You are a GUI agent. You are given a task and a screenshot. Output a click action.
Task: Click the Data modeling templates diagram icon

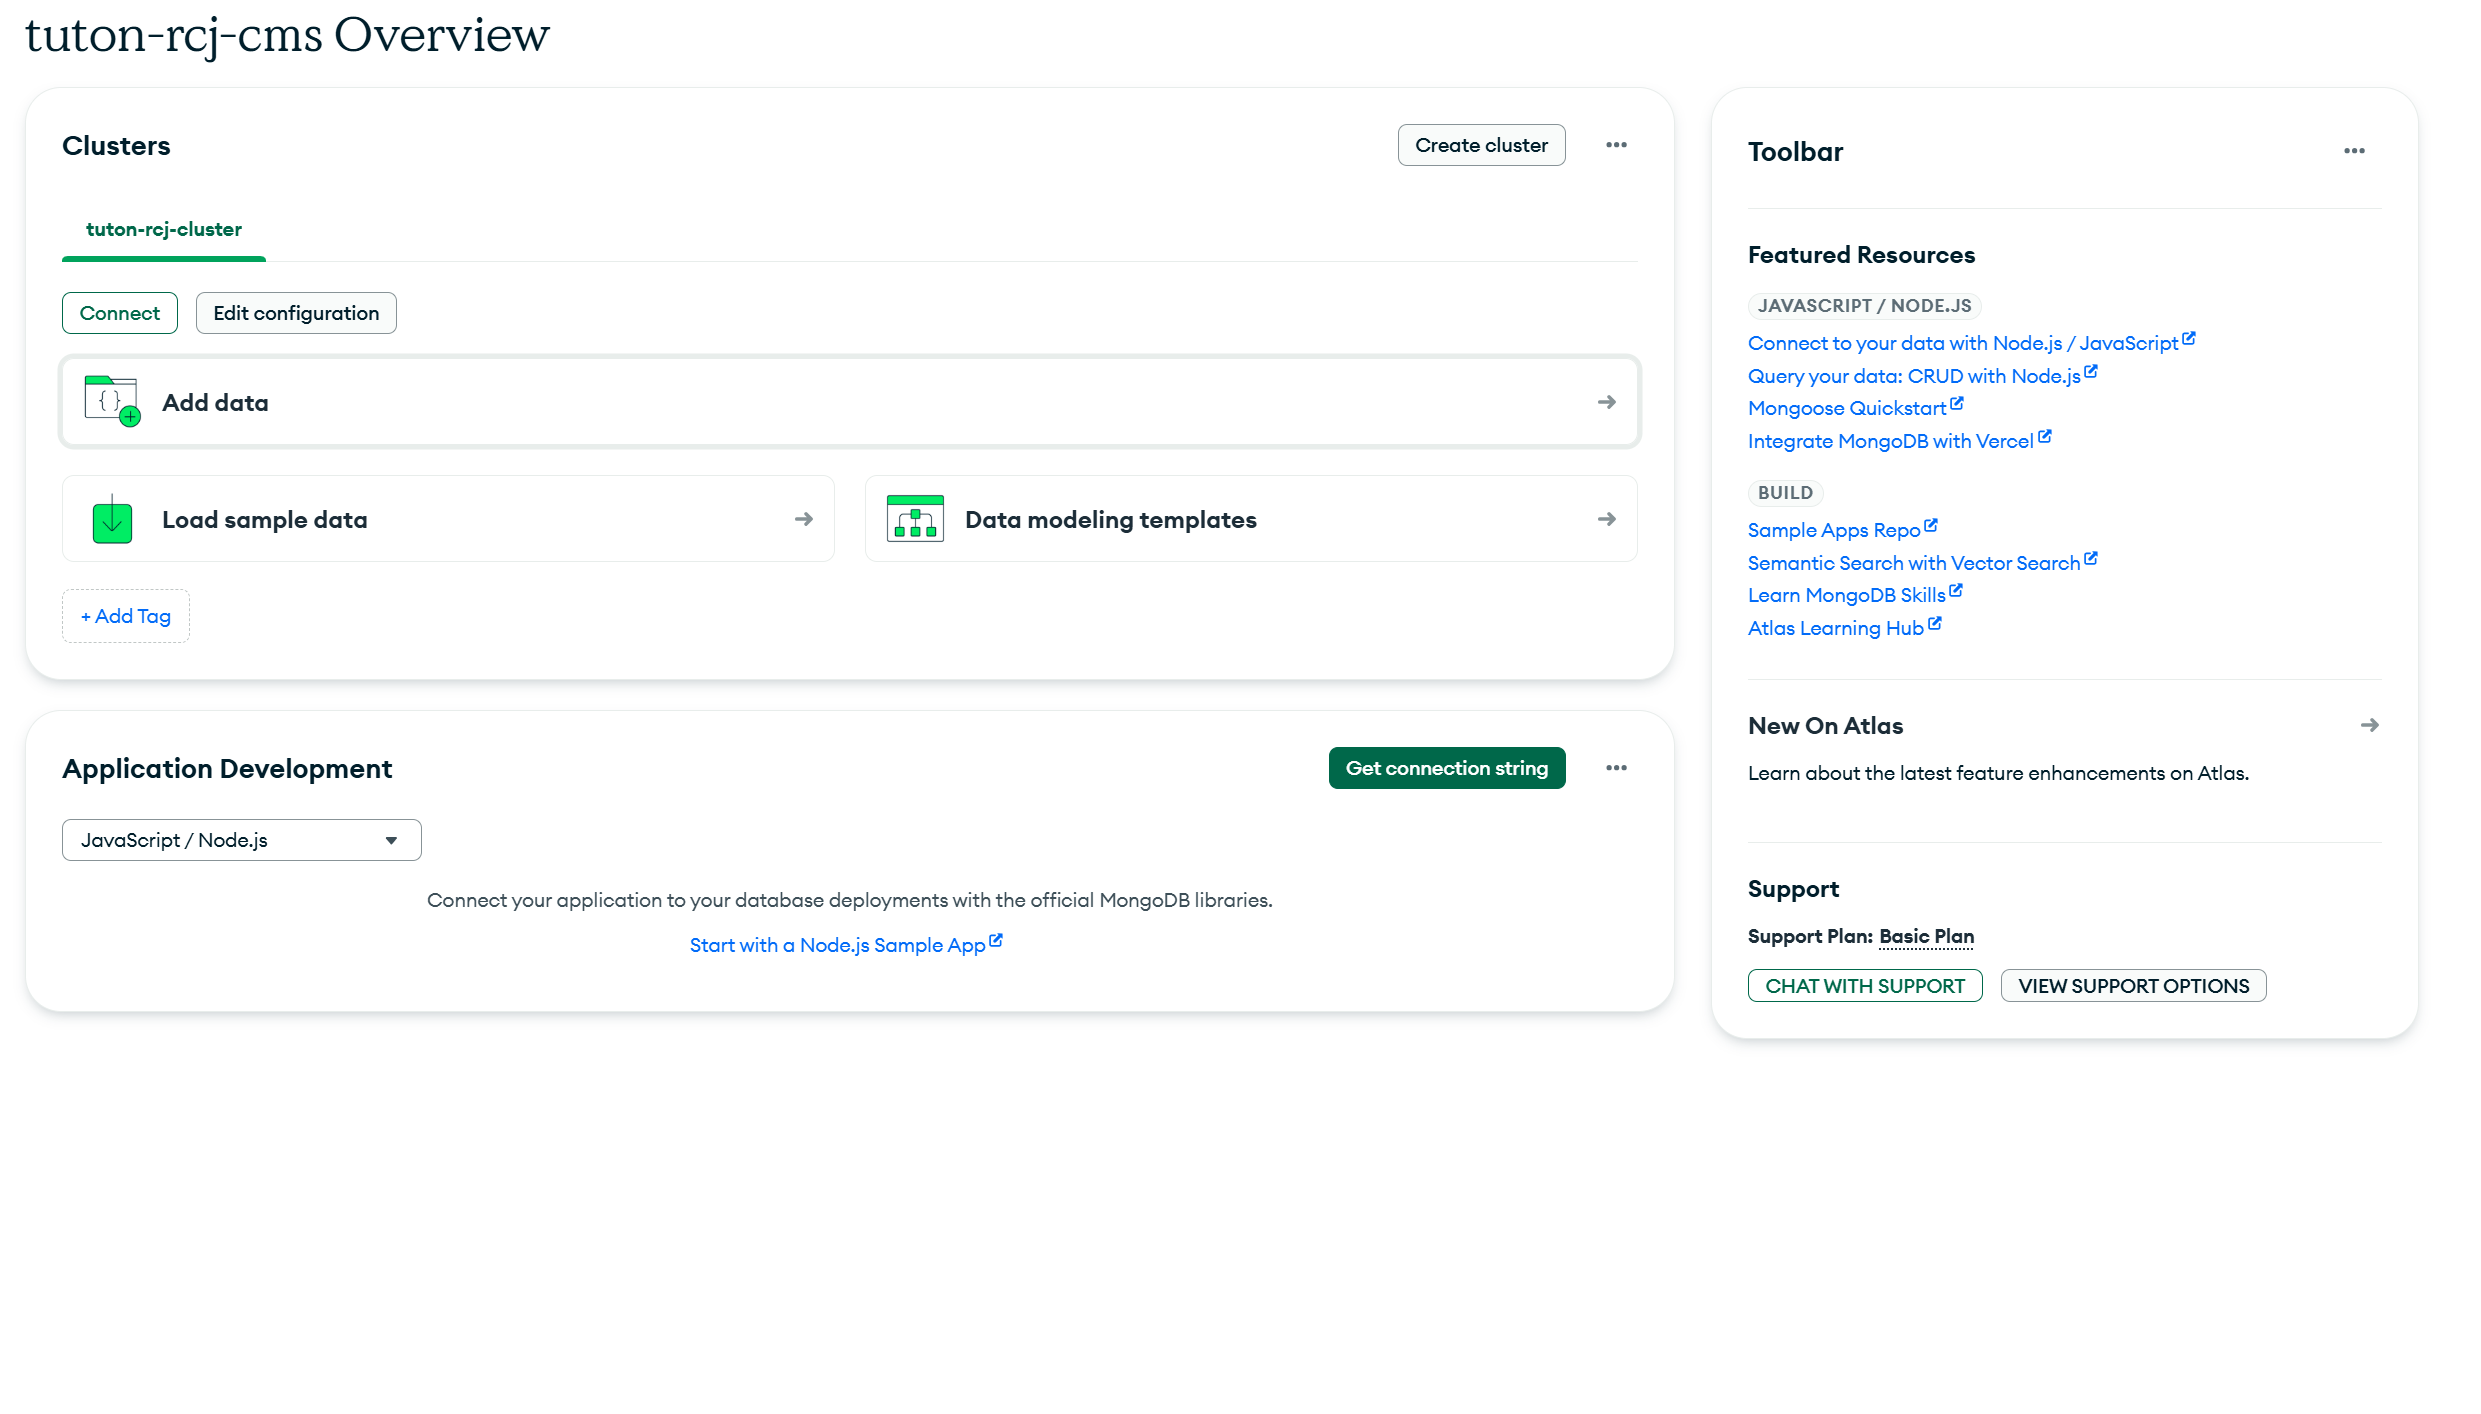[x=914, y=519]
